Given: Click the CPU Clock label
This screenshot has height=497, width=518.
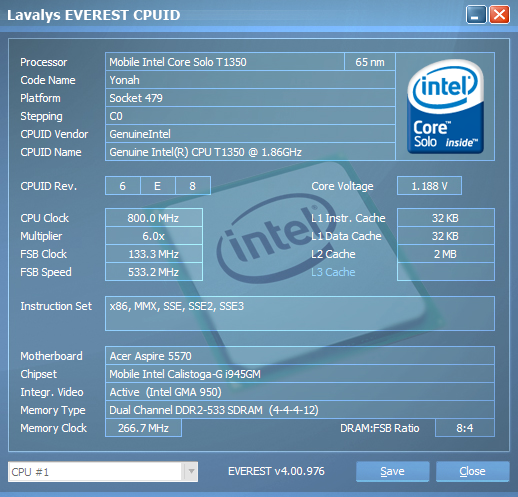Looking at the screenshot, I should pos(45,218).
